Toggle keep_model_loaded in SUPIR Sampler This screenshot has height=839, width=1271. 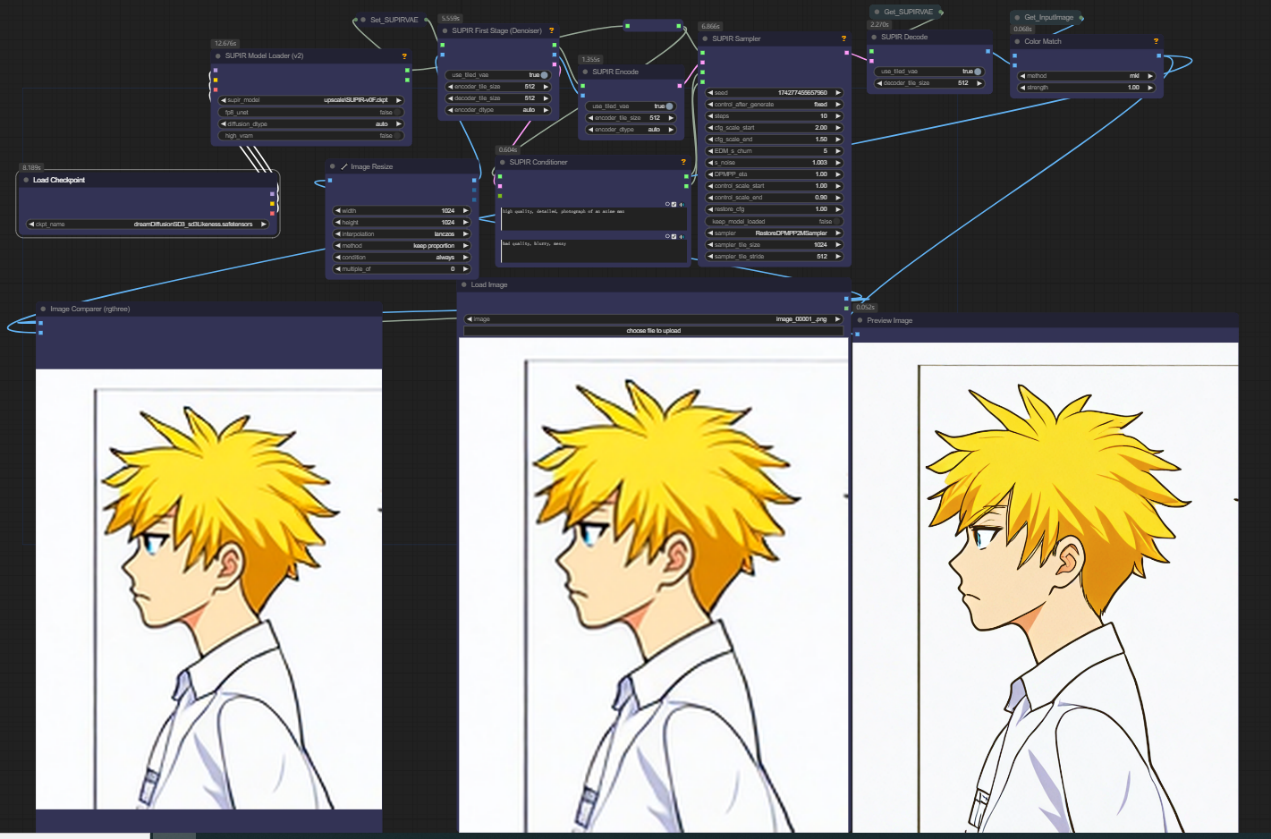pos(774,221)
